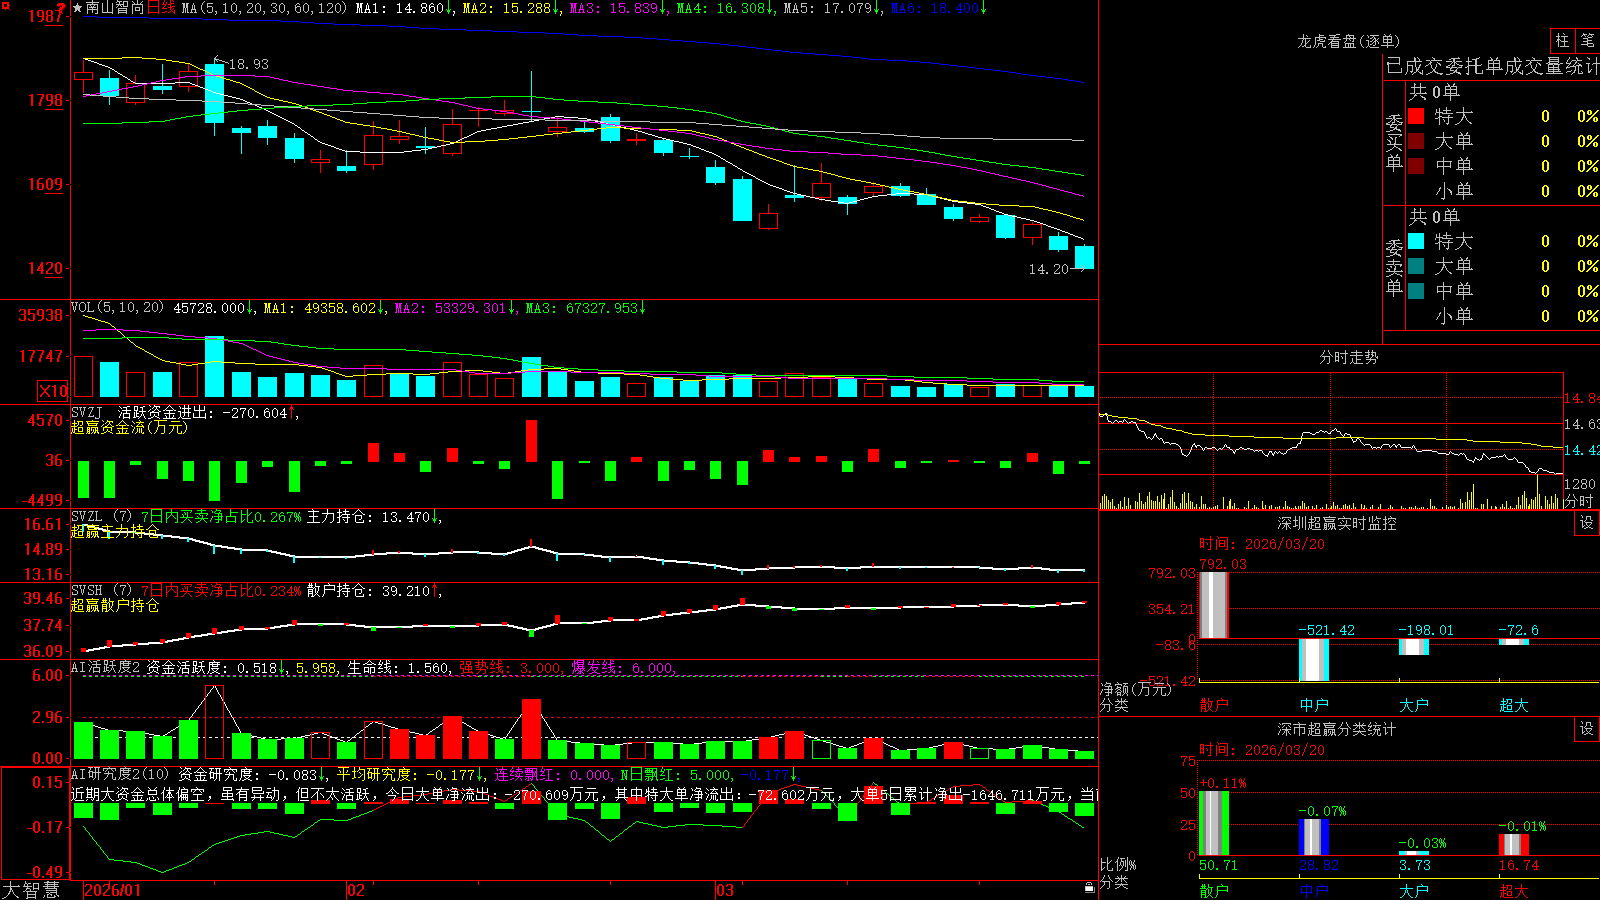Click the red question mark help icon

61,9
